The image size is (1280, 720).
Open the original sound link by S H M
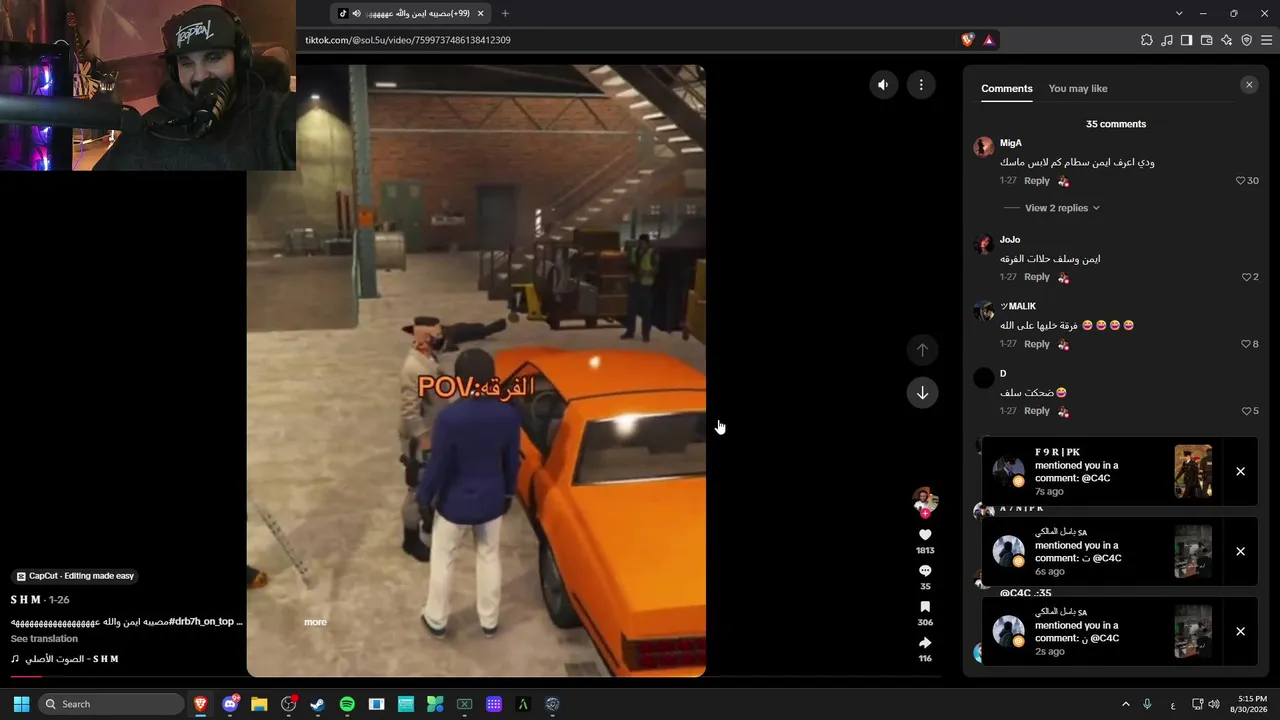point(65,659)
